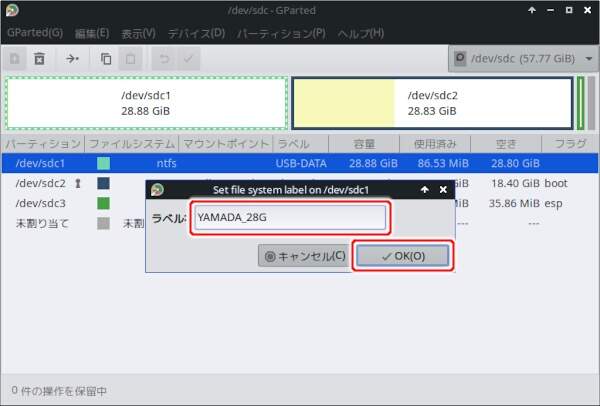Click the key lock icon beside /dev/sdc2

(x=78, y=184)
